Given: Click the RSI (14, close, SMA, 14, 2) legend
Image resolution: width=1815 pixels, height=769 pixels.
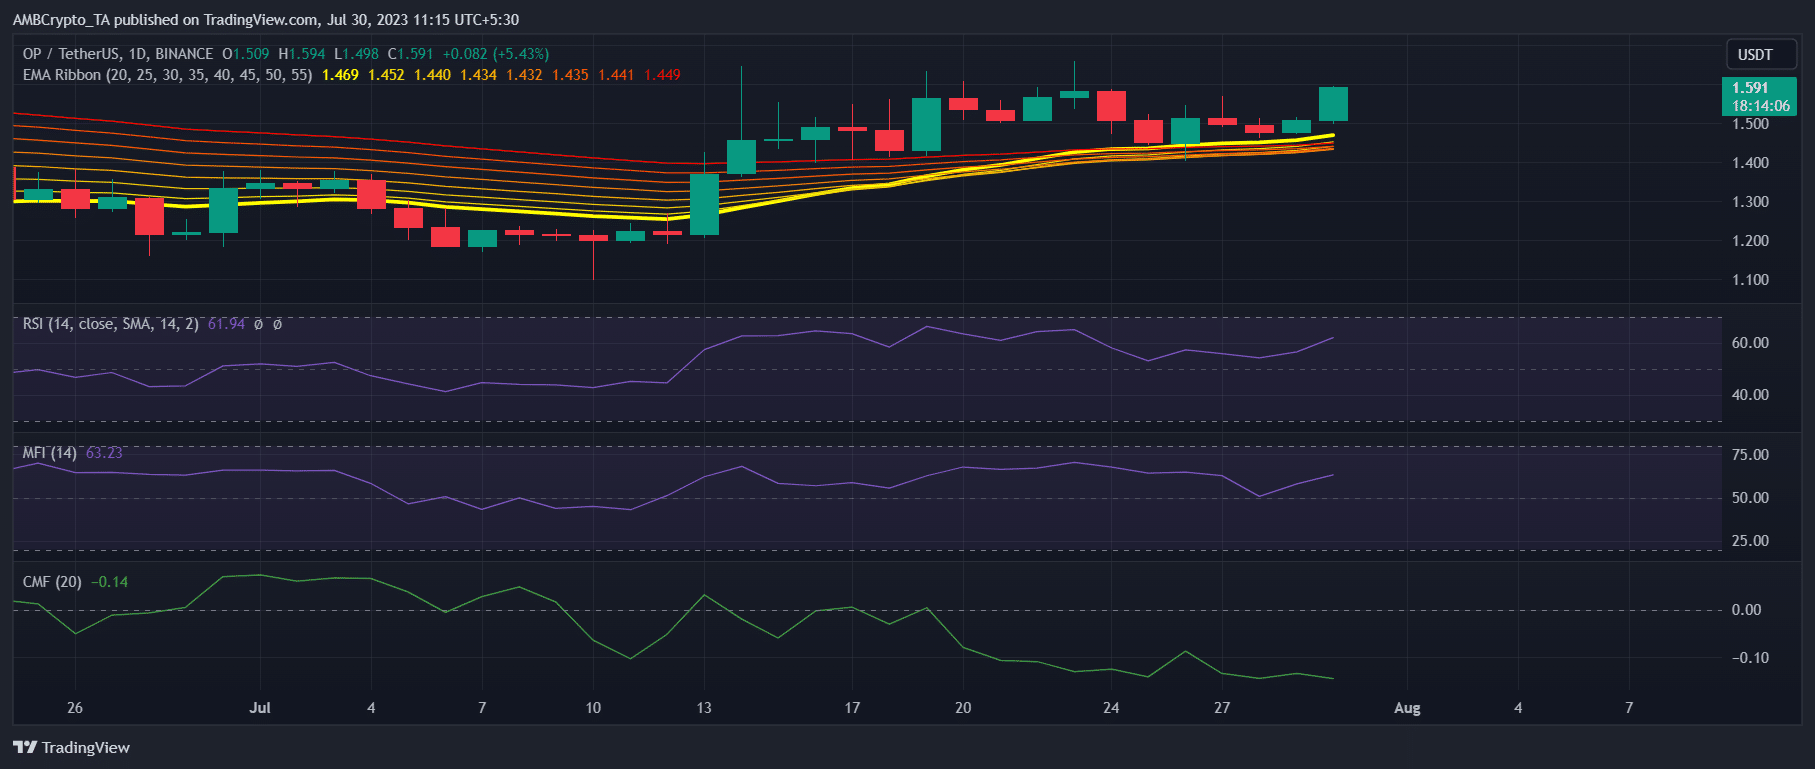Looking at the screenshot, I should pos(110,324).
